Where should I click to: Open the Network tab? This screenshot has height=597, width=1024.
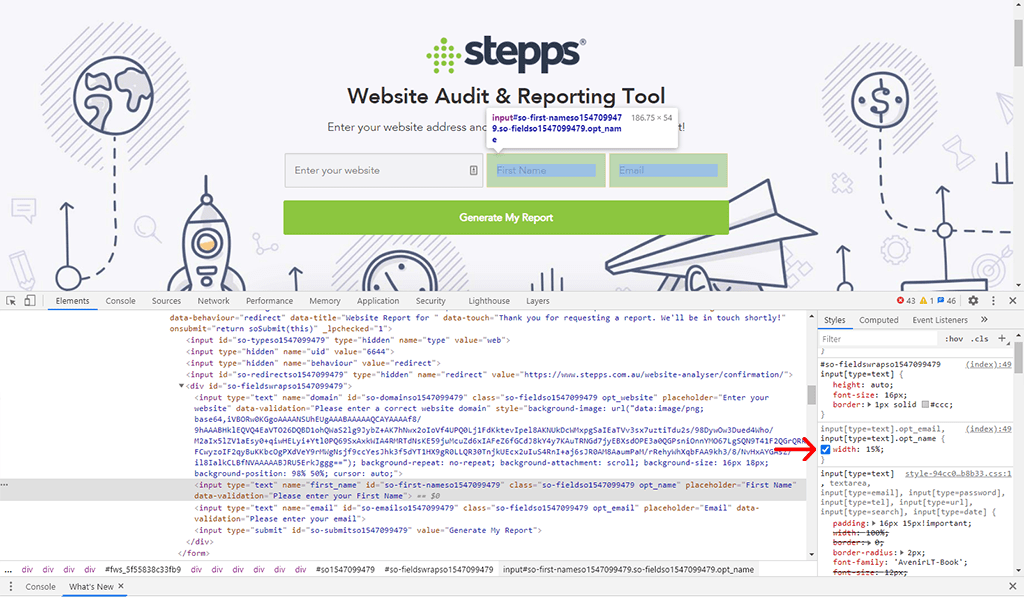[214, 300]
